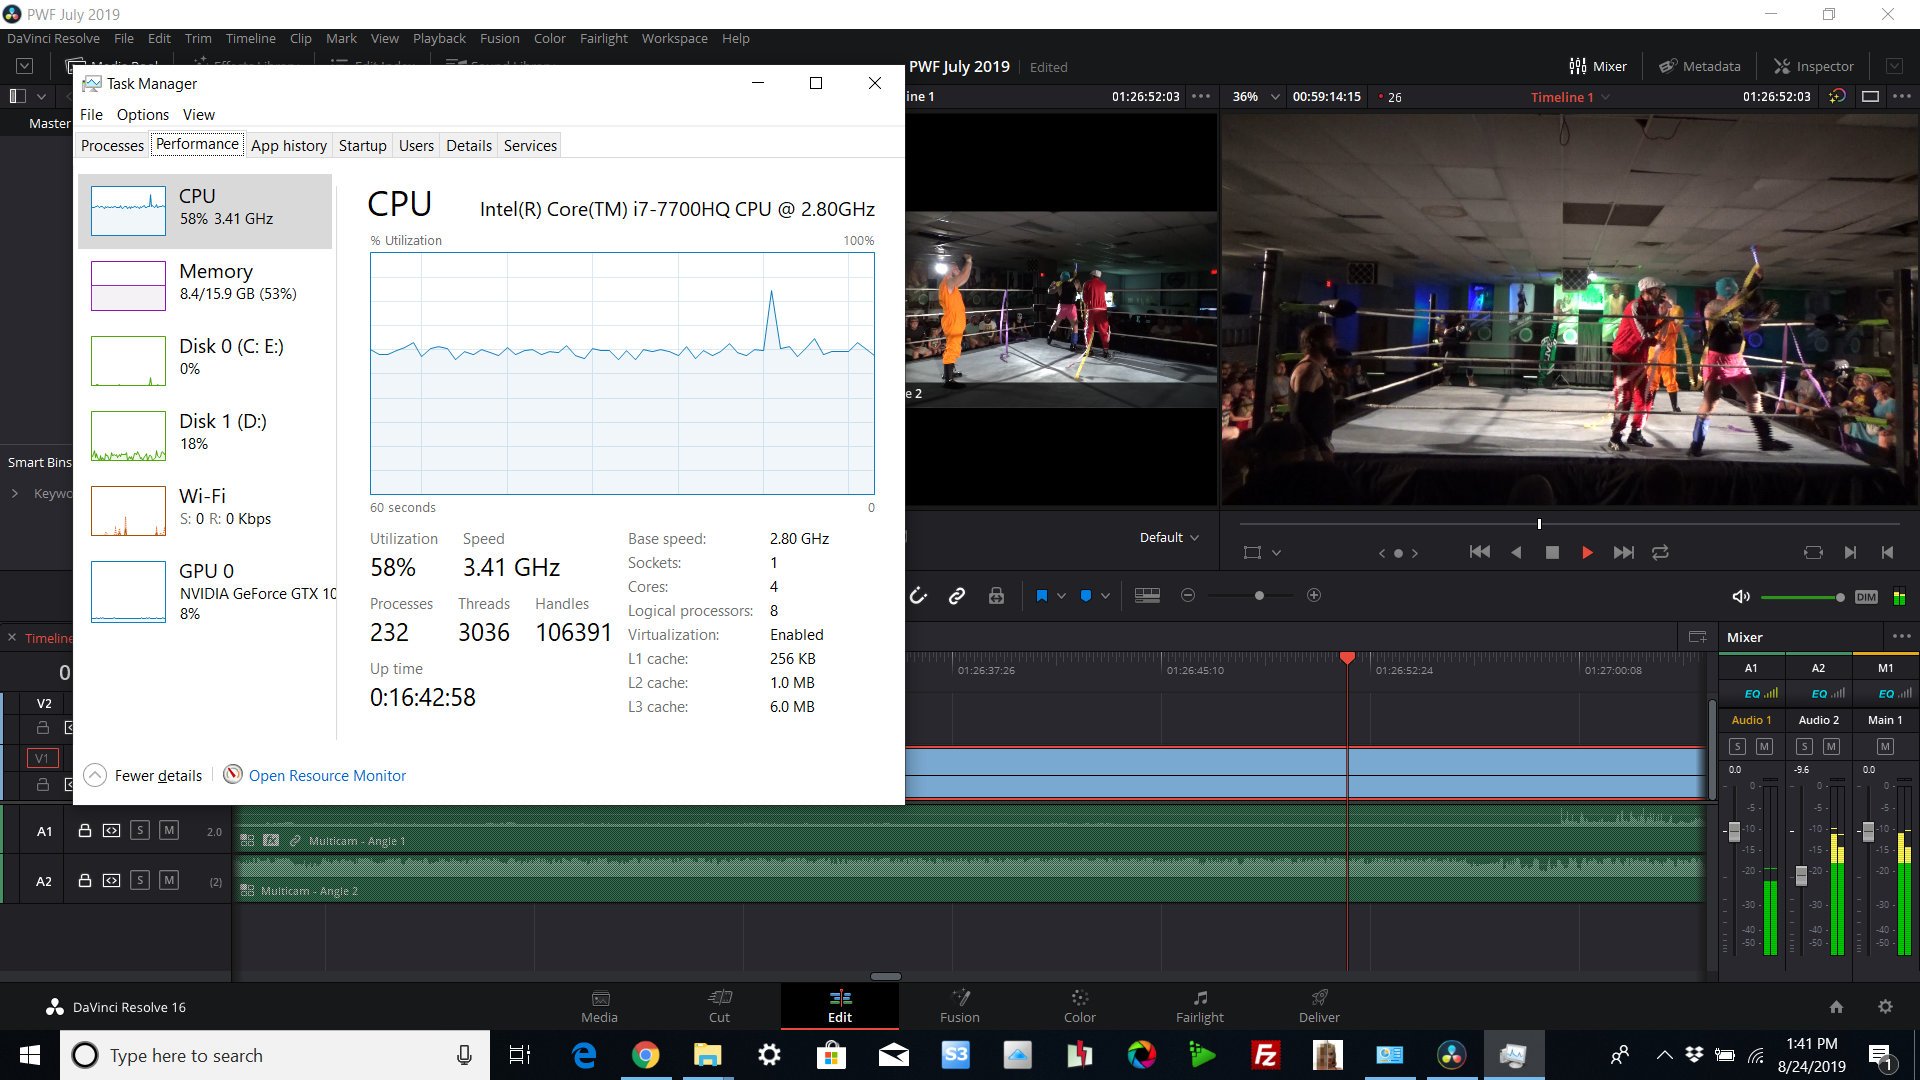This screenshot has height=1080, width=1920.
Task: Lock audio track A1
Action: (x=85, y=830)
